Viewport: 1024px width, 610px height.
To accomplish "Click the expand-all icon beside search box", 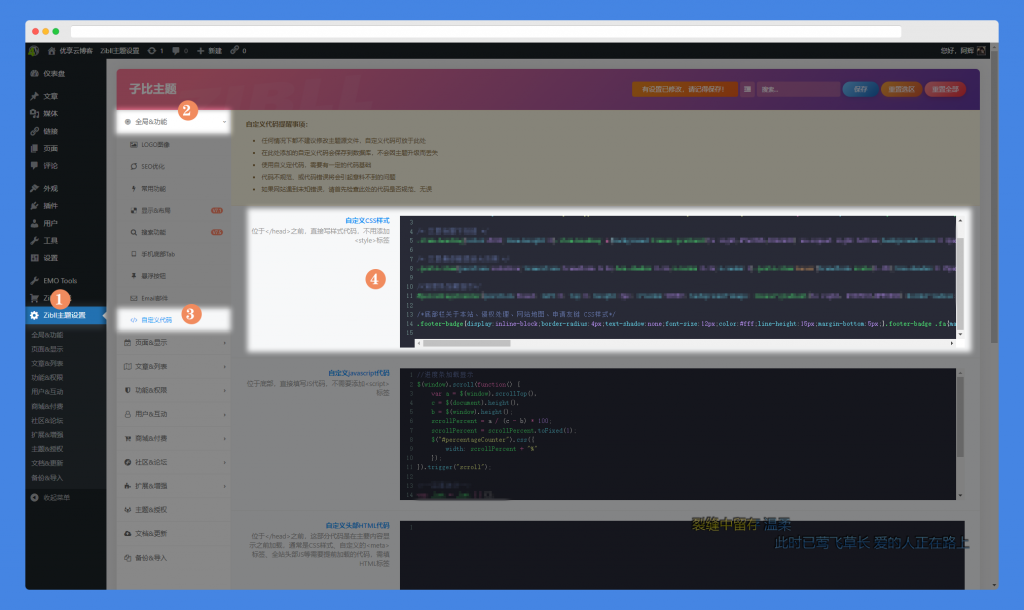I will (x=748, y=89).
